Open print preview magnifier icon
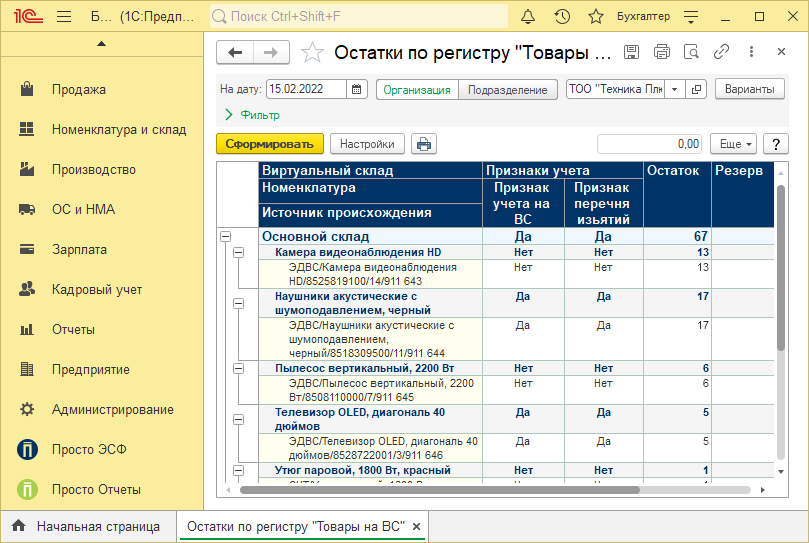The width and height of the screenshot is (809, 543). (x=691, y=52)
